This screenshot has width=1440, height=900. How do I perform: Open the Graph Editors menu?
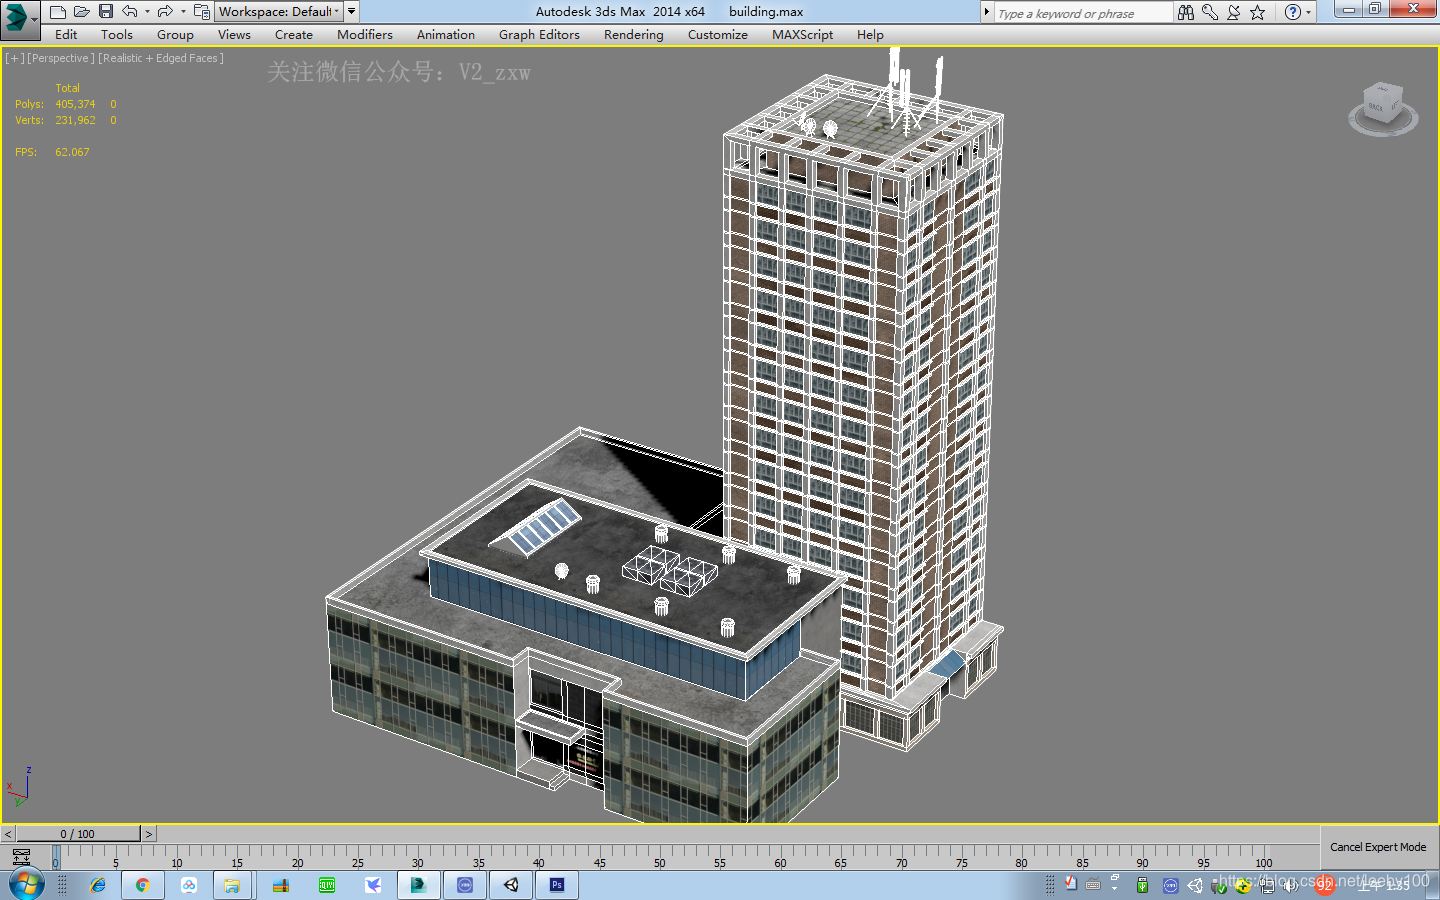(539, 35)
